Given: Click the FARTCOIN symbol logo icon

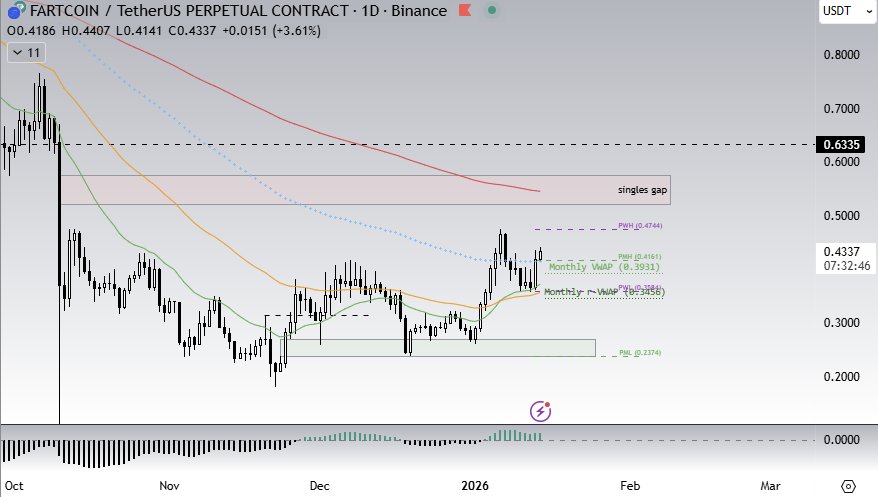Looking at the screenshot, I should point(15,10).
